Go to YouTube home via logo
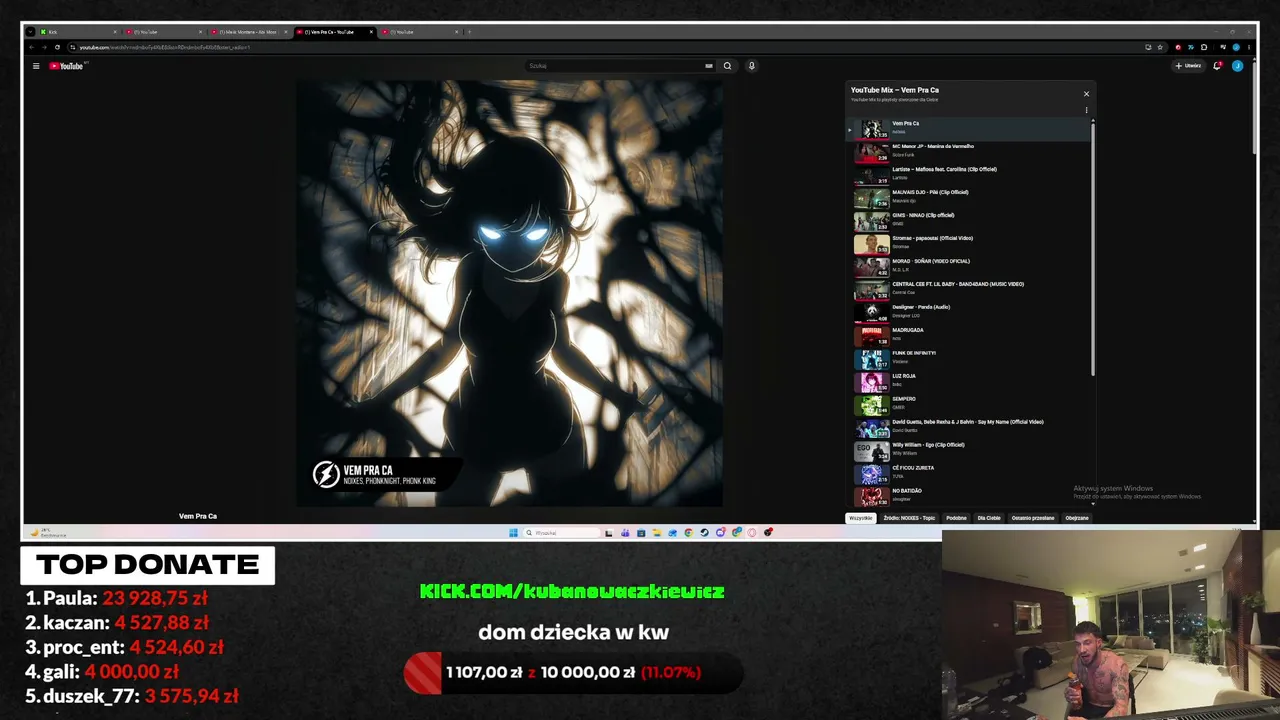The width and height of the screenshot is (1280, 720). pyautogui.click(x=68, y=66)
